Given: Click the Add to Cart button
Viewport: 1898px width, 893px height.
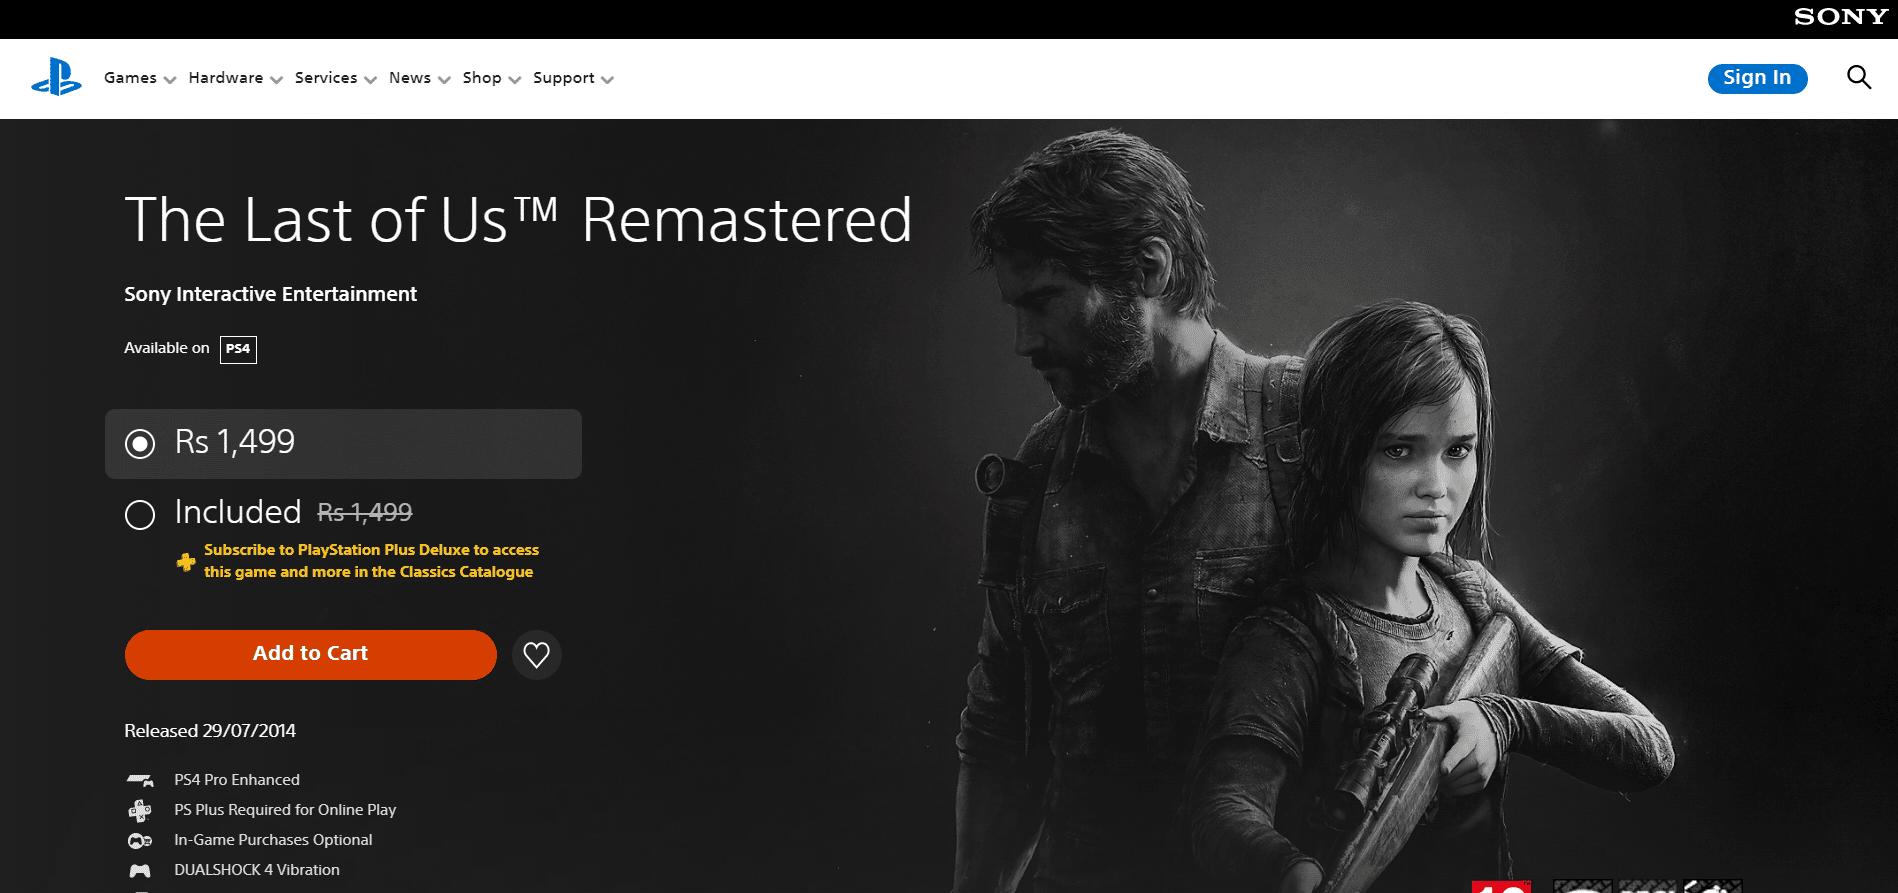Looking at the screenshot, I should coord(311,655).
